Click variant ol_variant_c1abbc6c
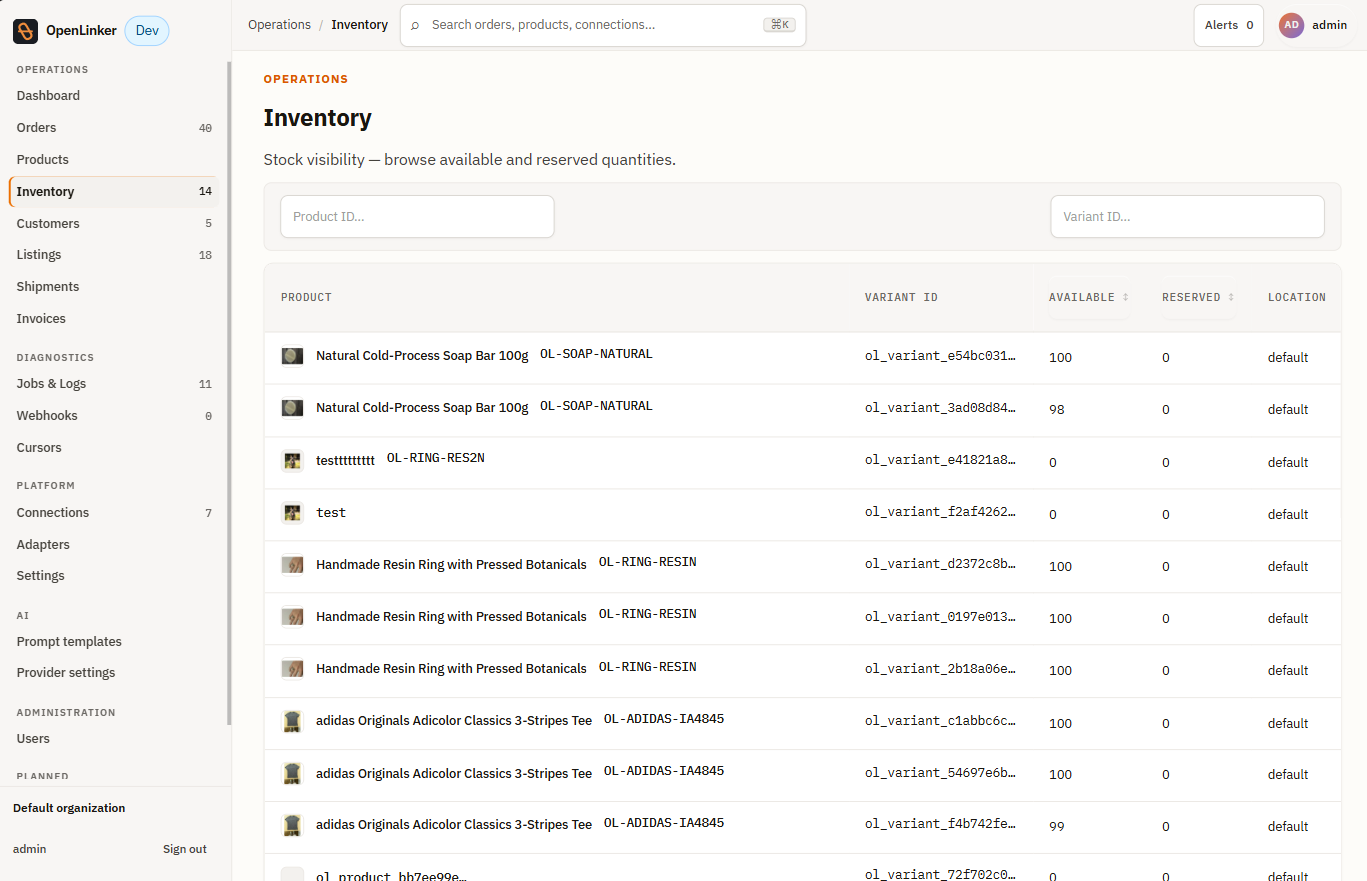Image resolution: width=1367 pixels, height=881 pixels. tap(940, 723)
